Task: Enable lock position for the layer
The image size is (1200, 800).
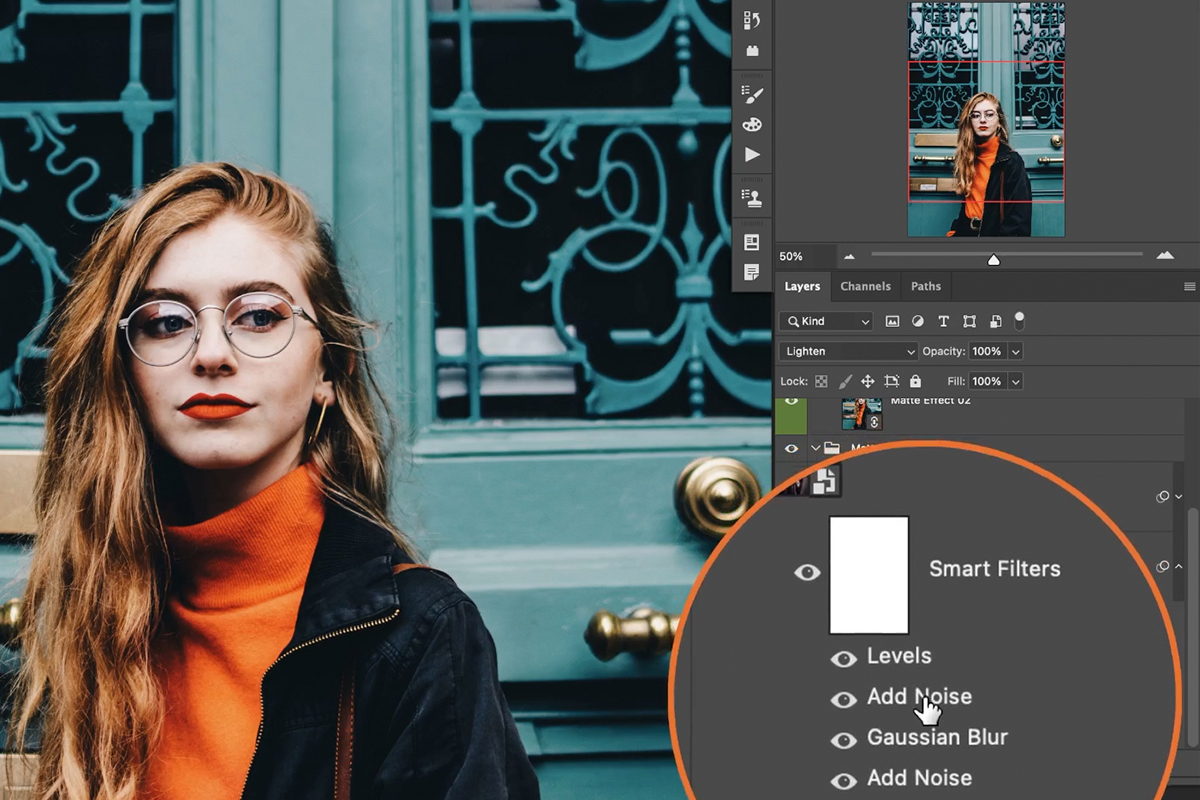Action: click(x=868, y=382)
